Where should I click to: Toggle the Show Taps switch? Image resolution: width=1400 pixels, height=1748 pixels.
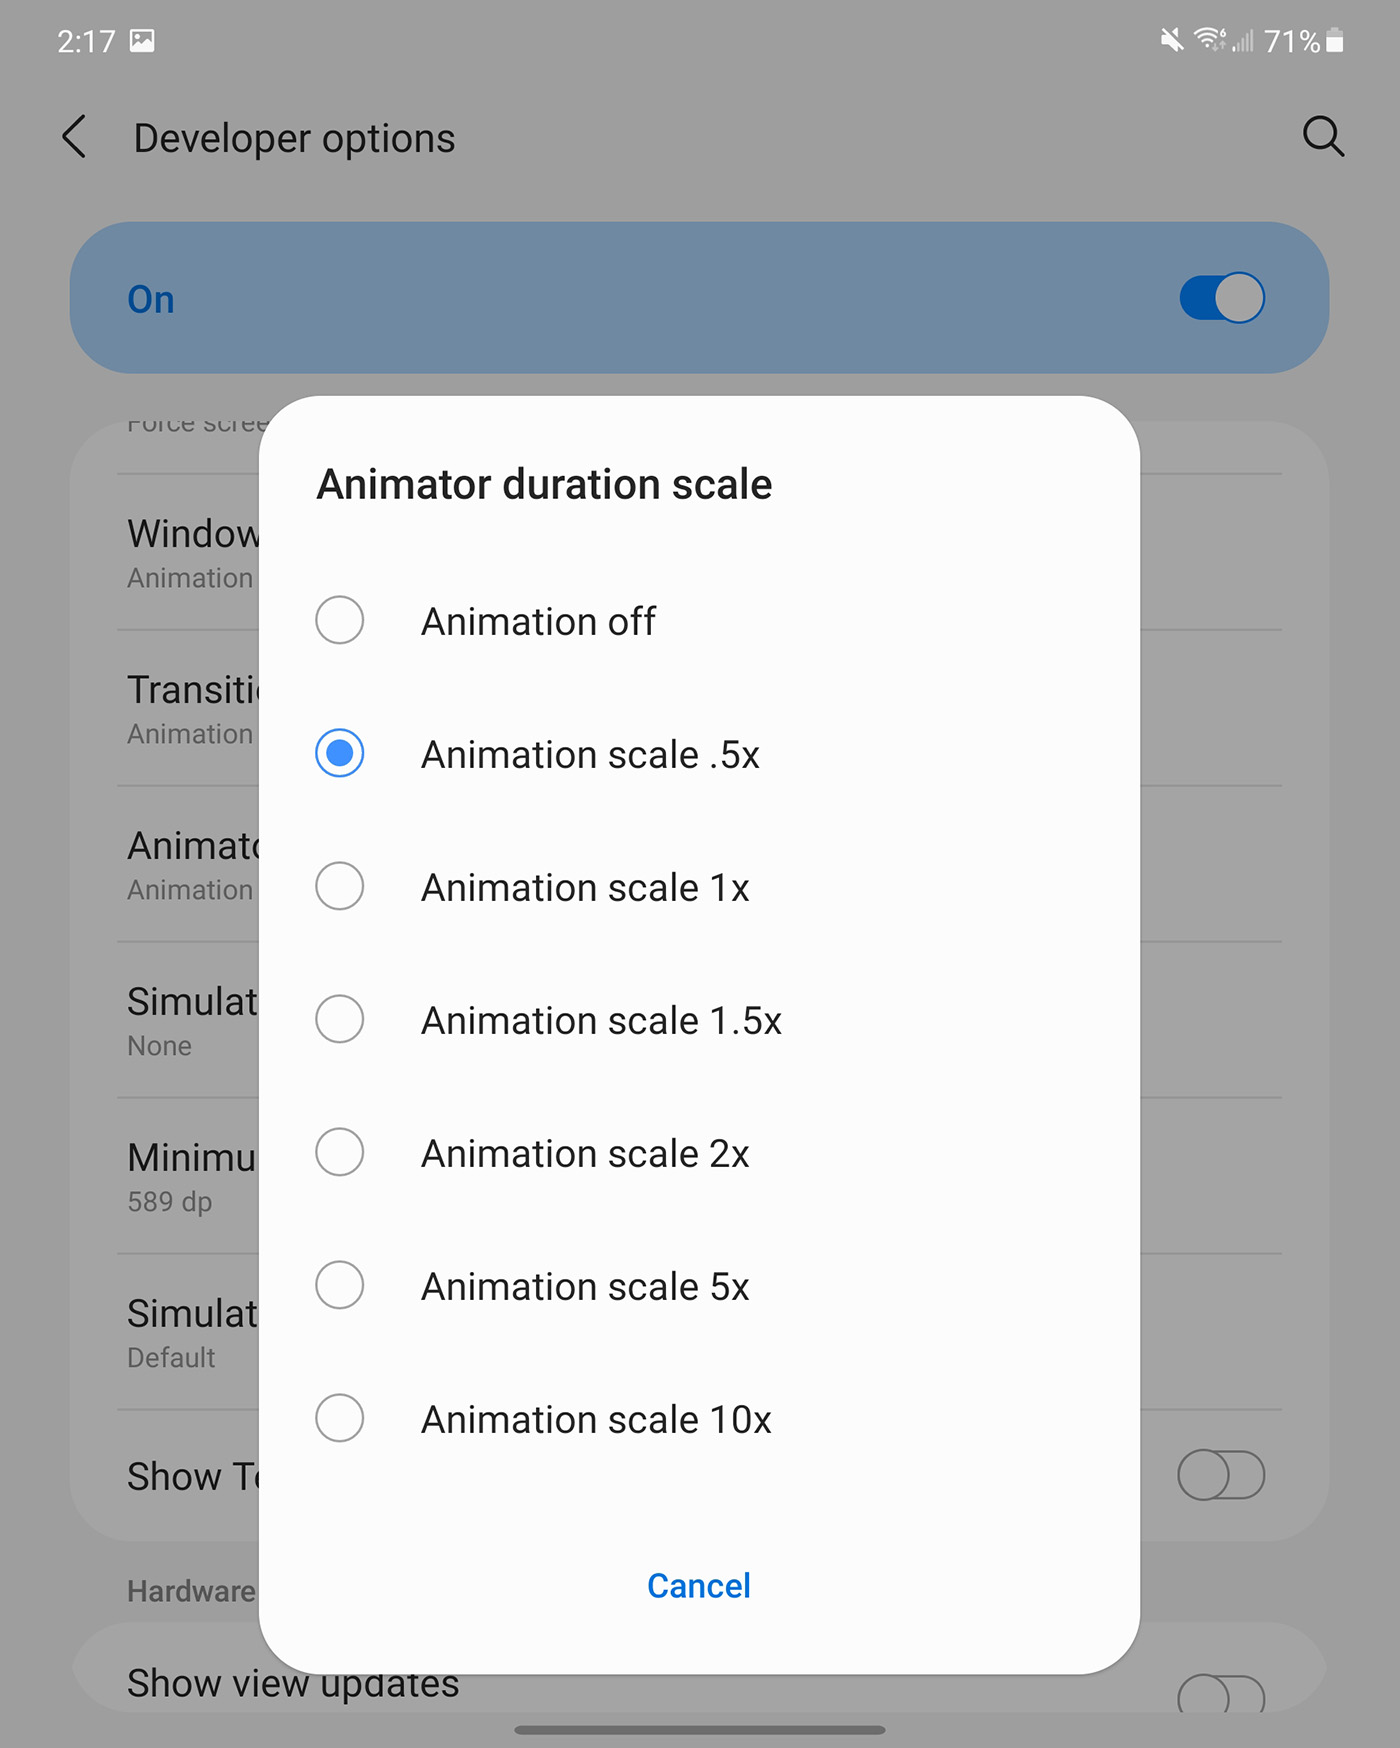(1220, 1475)
